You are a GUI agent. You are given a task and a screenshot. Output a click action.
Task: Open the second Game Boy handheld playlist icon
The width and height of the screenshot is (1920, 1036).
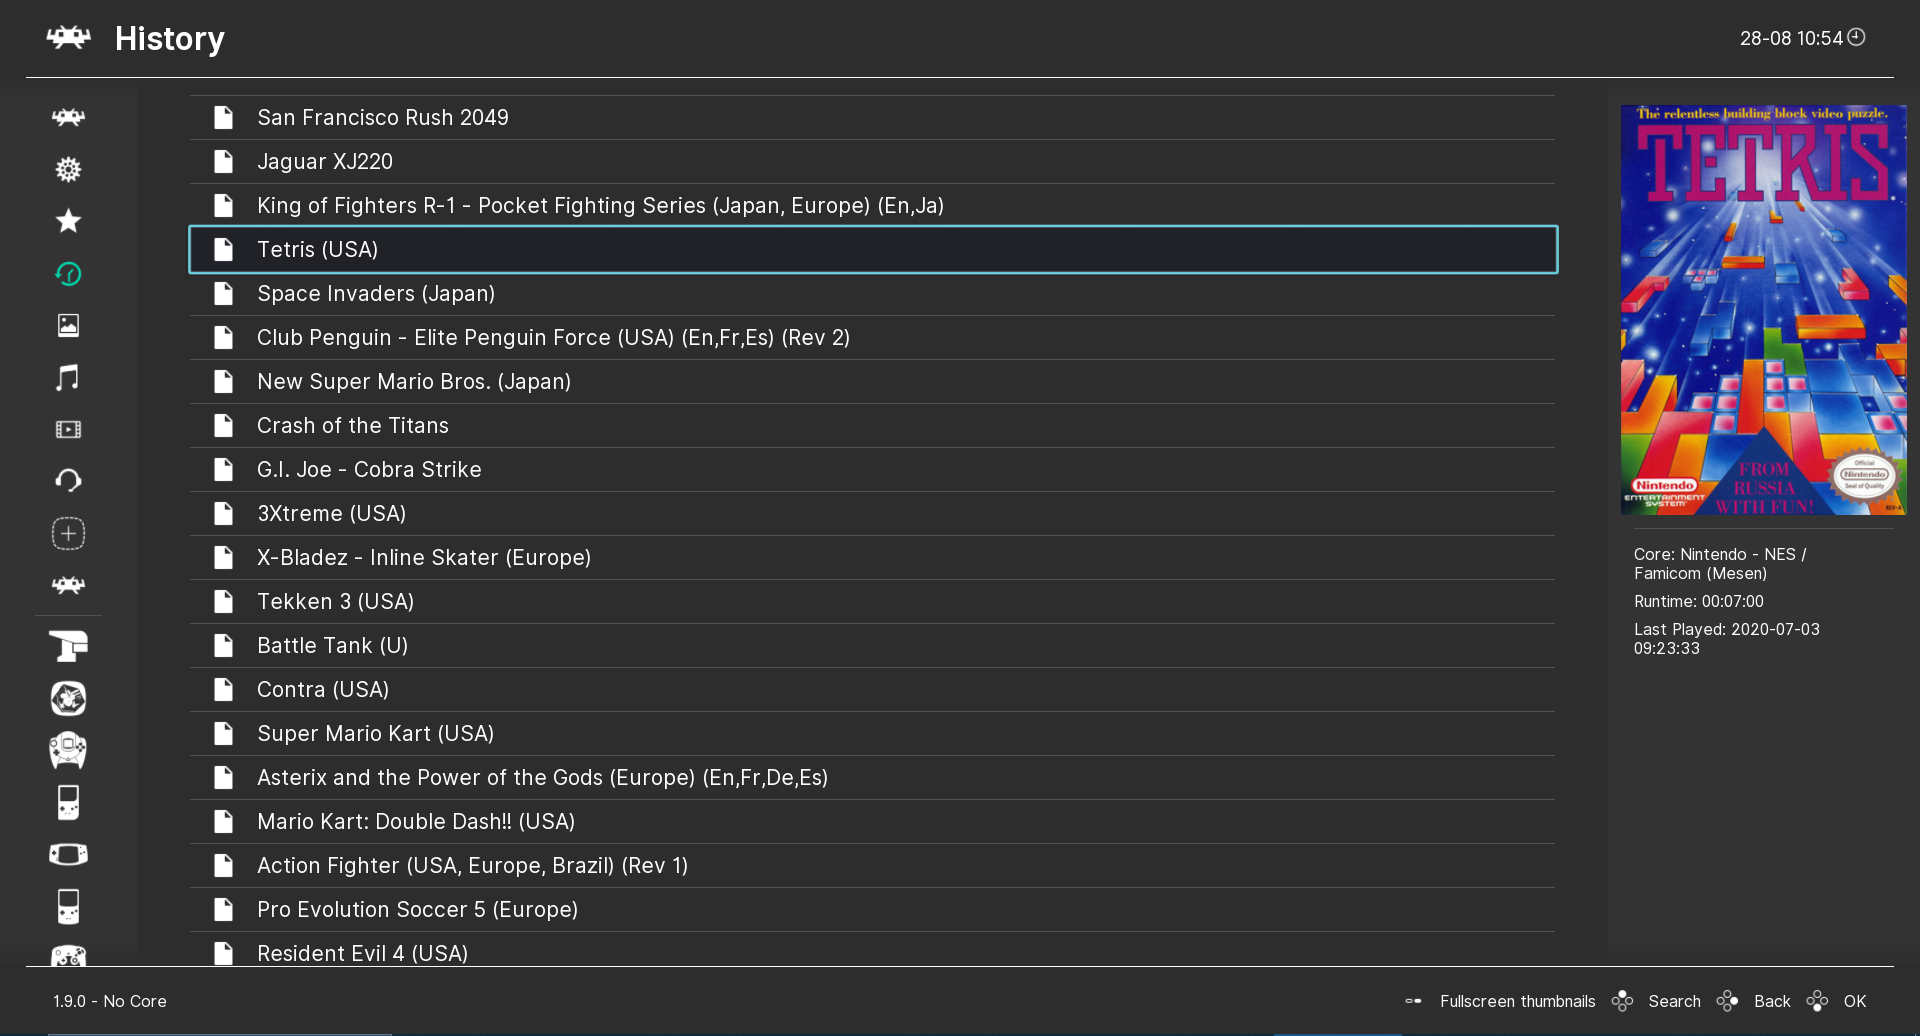click(x=68, y=906)
